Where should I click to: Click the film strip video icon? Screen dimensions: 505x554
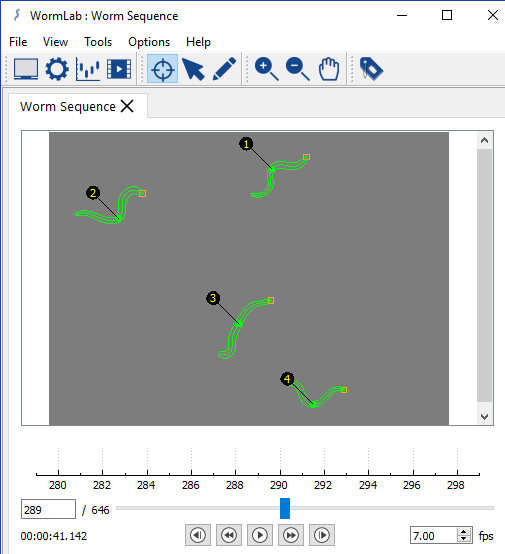click(x=119, y=69)
